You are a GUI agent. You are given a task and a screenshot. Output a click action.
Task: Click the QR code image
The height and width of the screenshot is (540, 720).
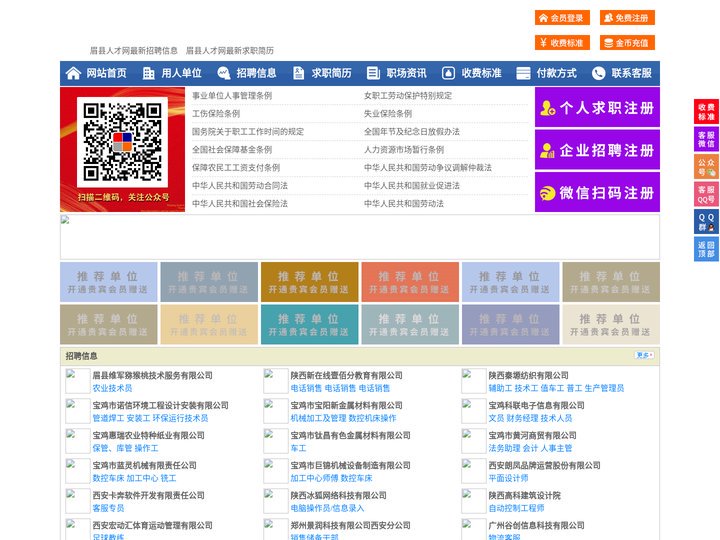[122, 142]
